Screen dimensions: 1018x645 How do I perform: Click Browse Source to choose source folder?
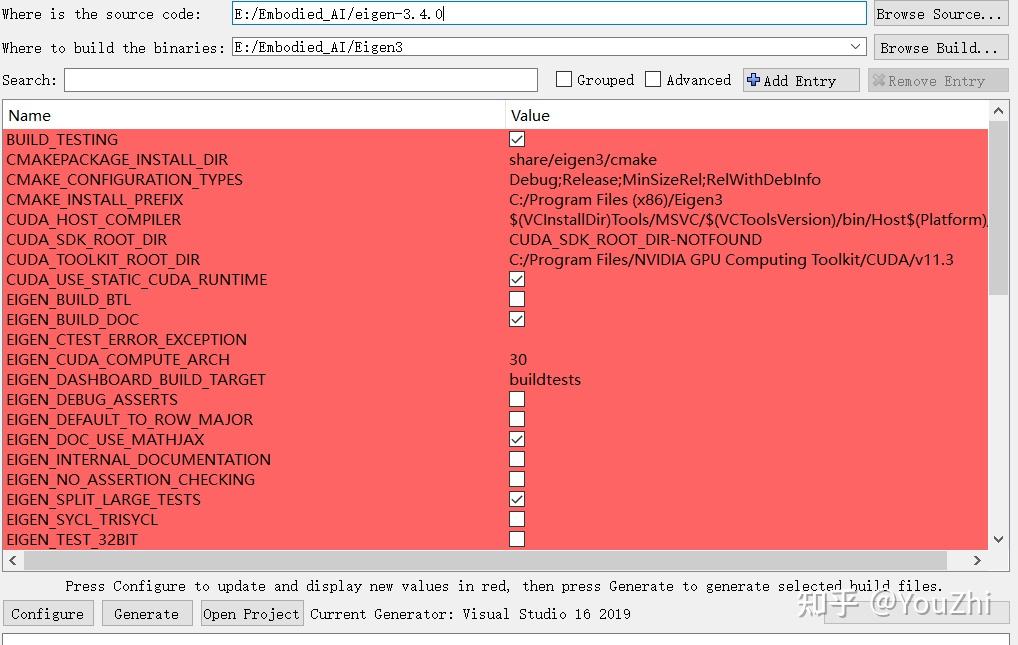pyautogui.click(x=940, y=13)
